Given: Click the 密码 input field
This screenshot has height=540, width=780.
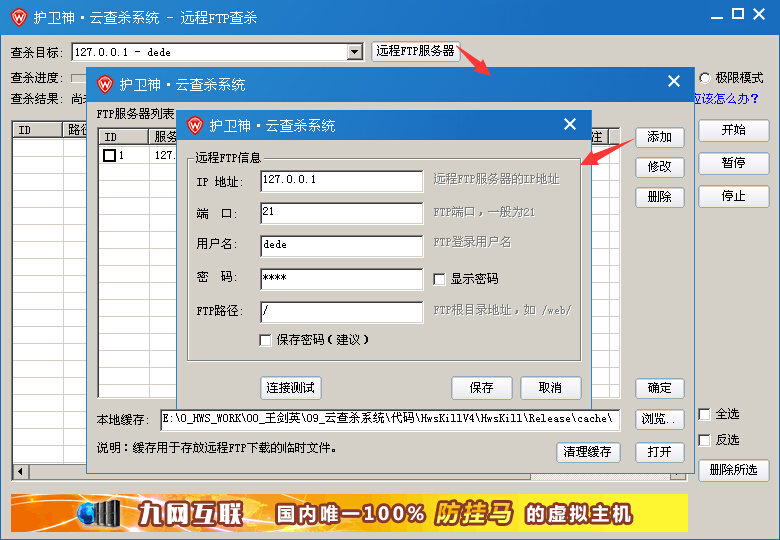Looking at the screenshot, I should tap(342, 279).
